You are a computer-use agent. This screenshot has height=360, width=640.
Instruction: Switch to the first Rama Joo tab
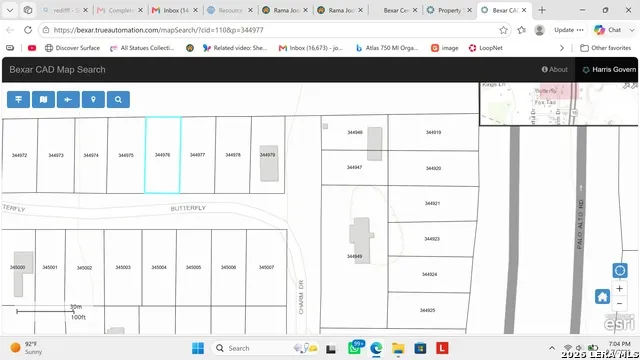(x=285, y=10)
